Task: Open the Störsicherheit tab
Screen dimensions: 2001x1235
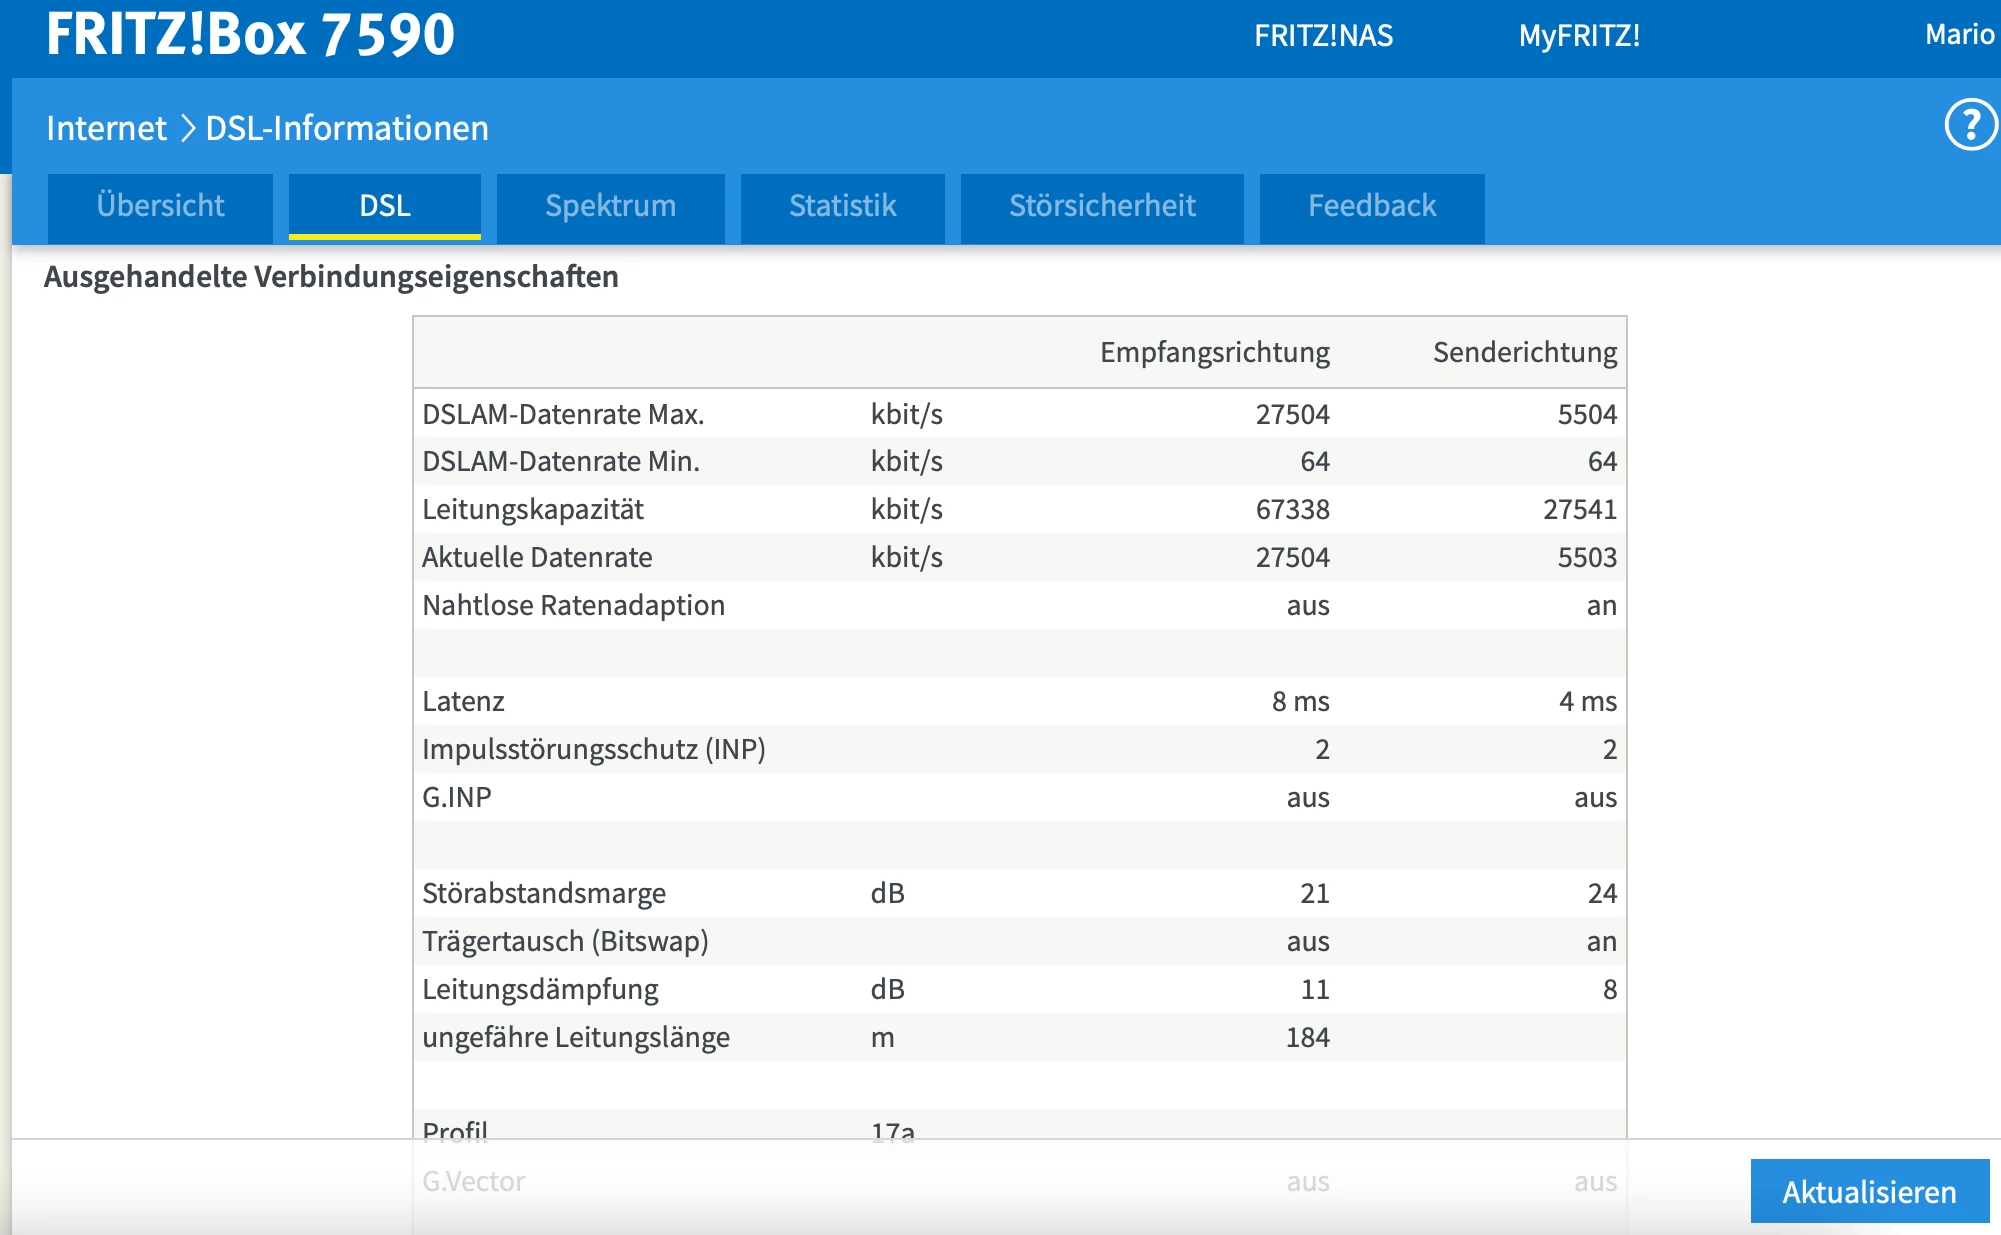Action: (1102, 206)
